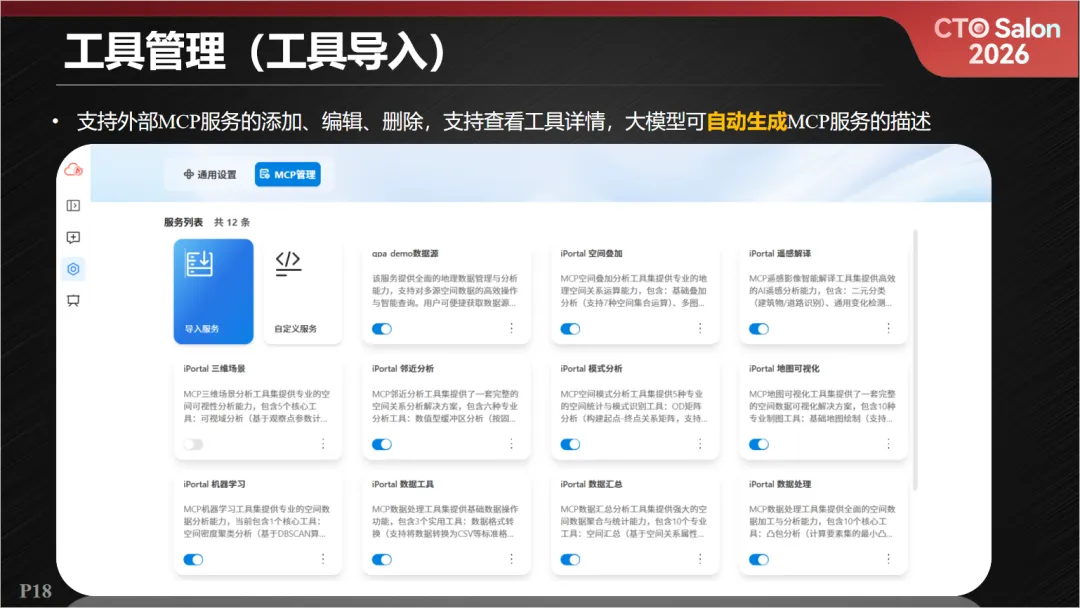Viewport: 1080px width, 608px height.
Task: Disable the iPortal 空间叠加 service switch
Action: pyautogui.click(x=570, y=328)
